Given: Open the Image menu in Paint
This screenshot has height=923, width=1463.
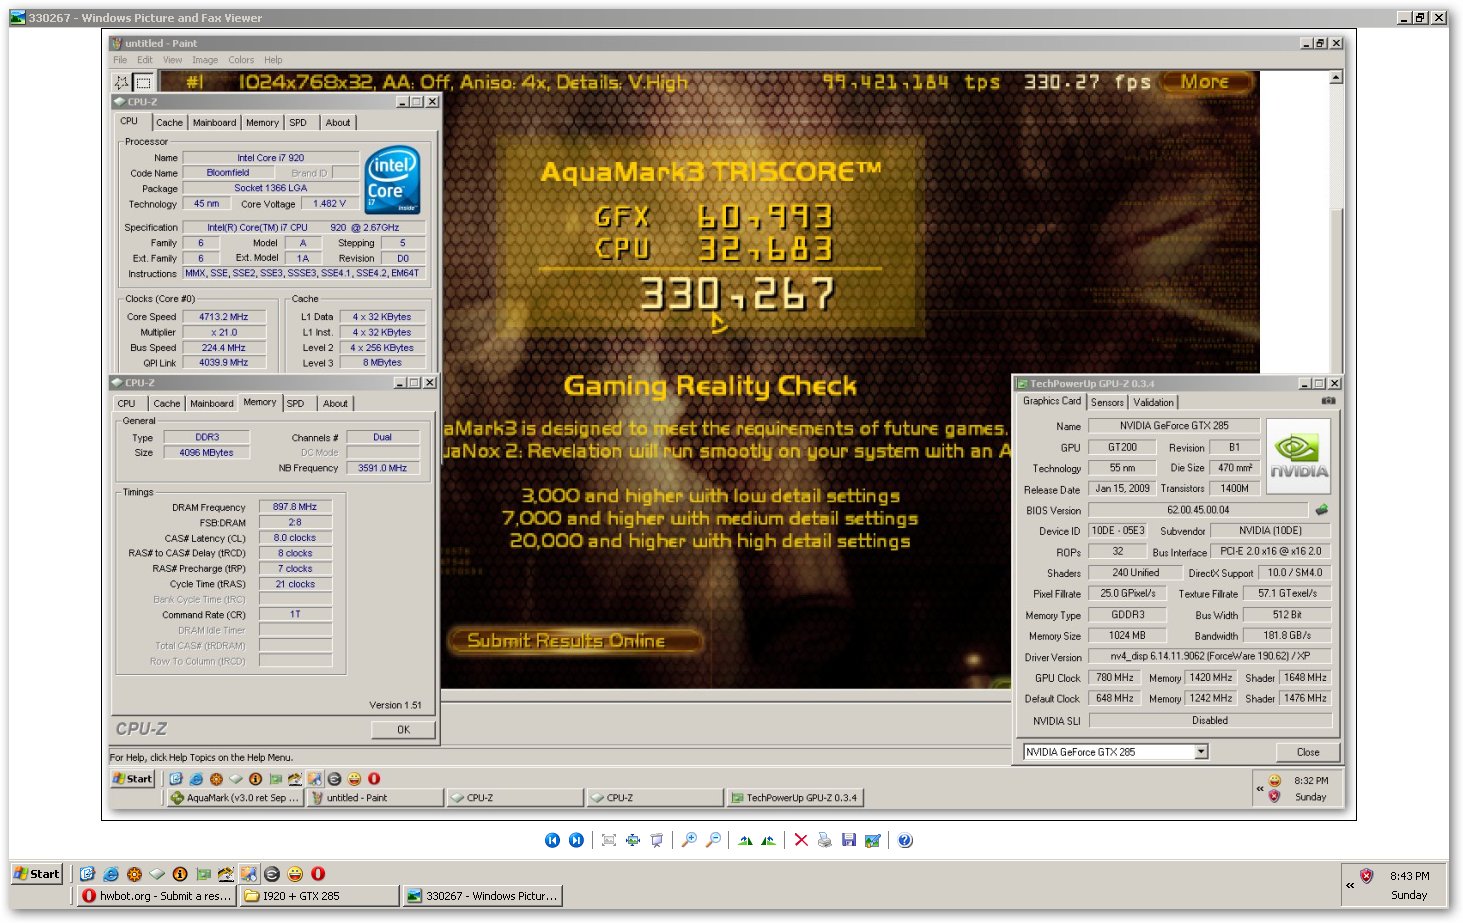Looking at the screenshot, I should (x=205, y=60).
